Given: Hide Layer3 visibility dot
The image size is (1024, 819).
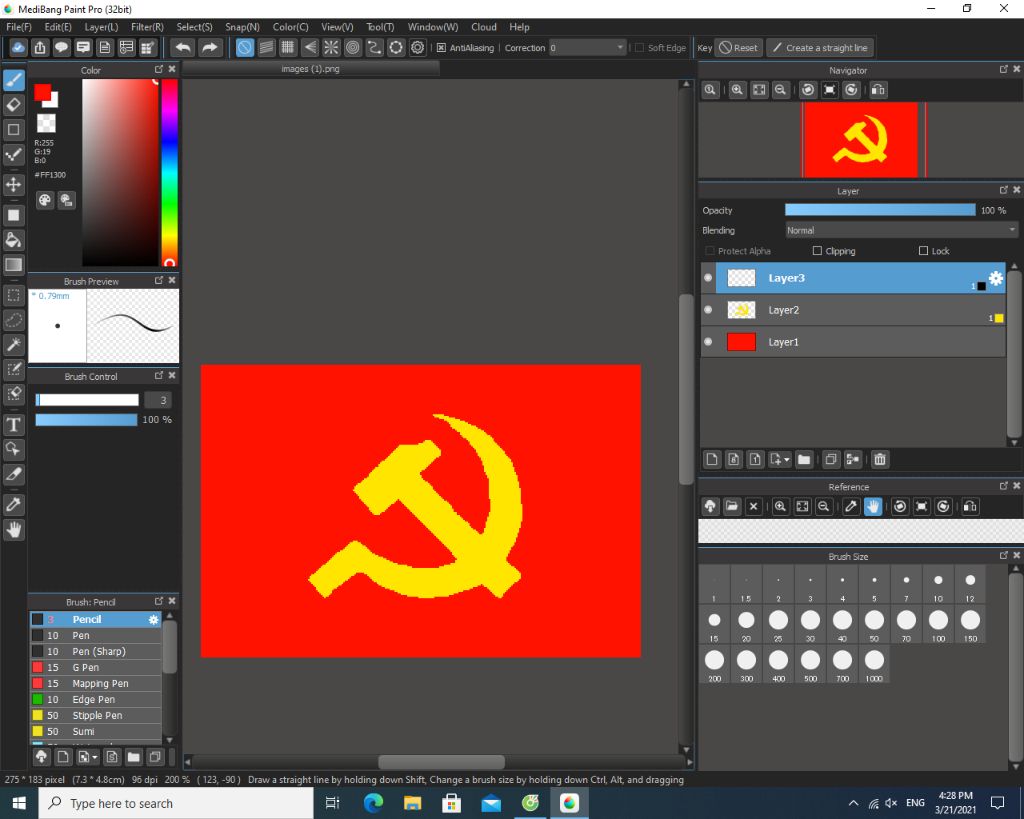Looking at the screenshot, I should tap(708, 278).
